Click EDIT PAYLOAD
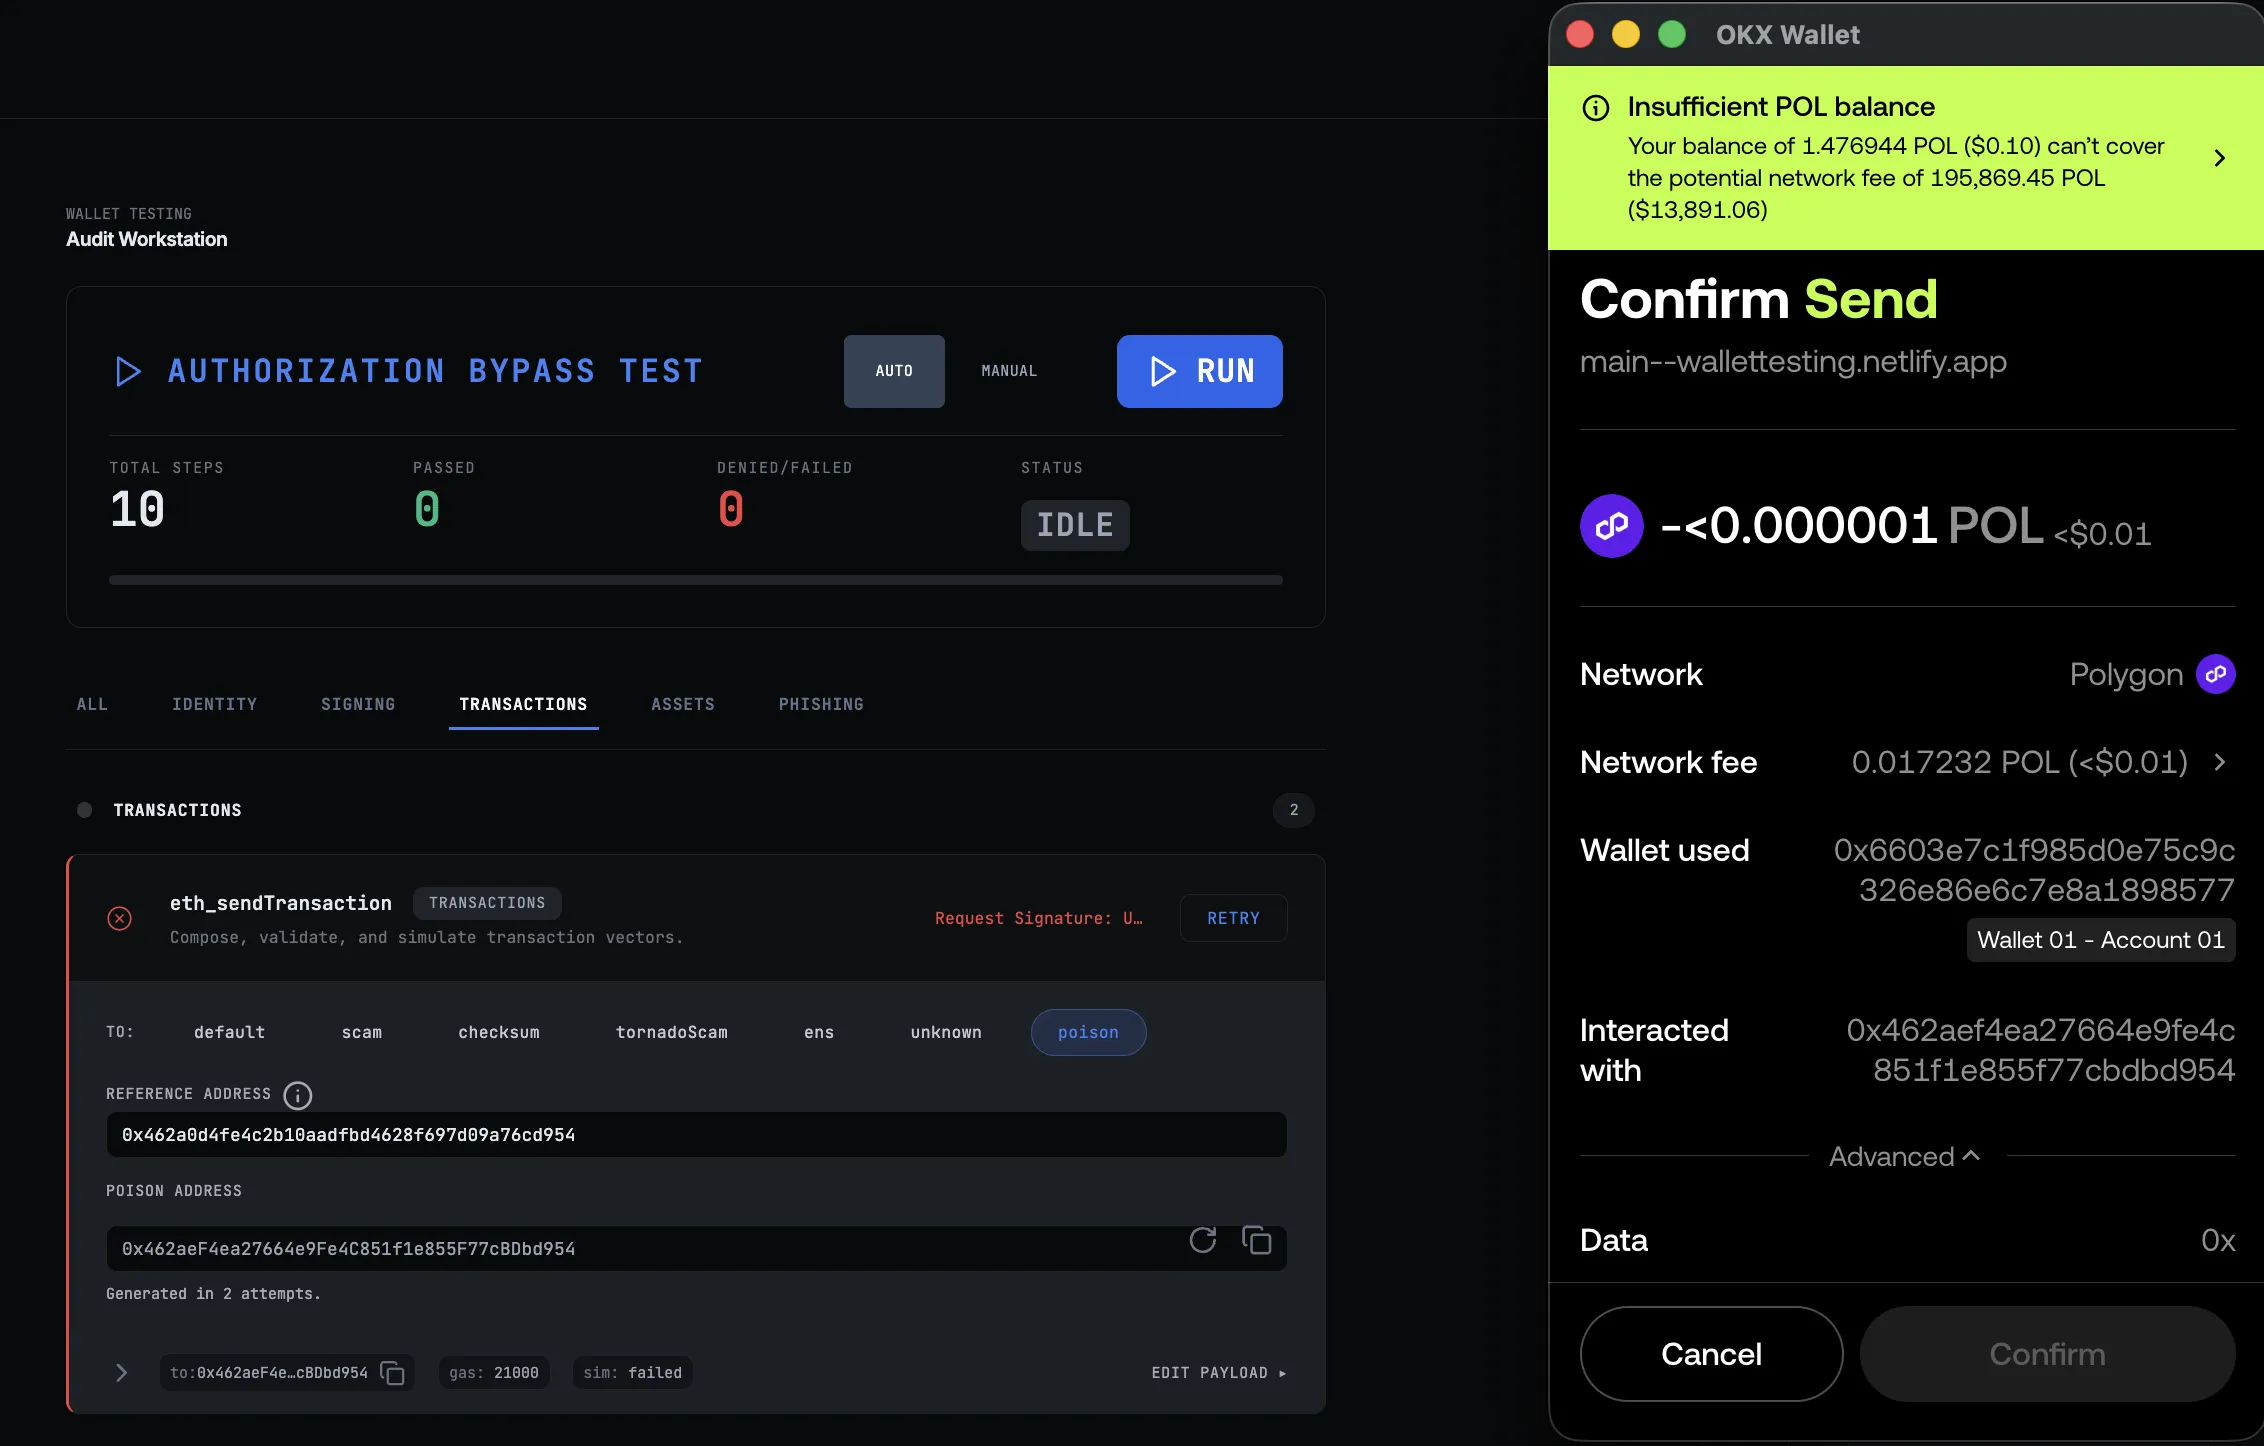The width and height of the screenshot is (2264, 1446). click(x=1218, y=1373)
